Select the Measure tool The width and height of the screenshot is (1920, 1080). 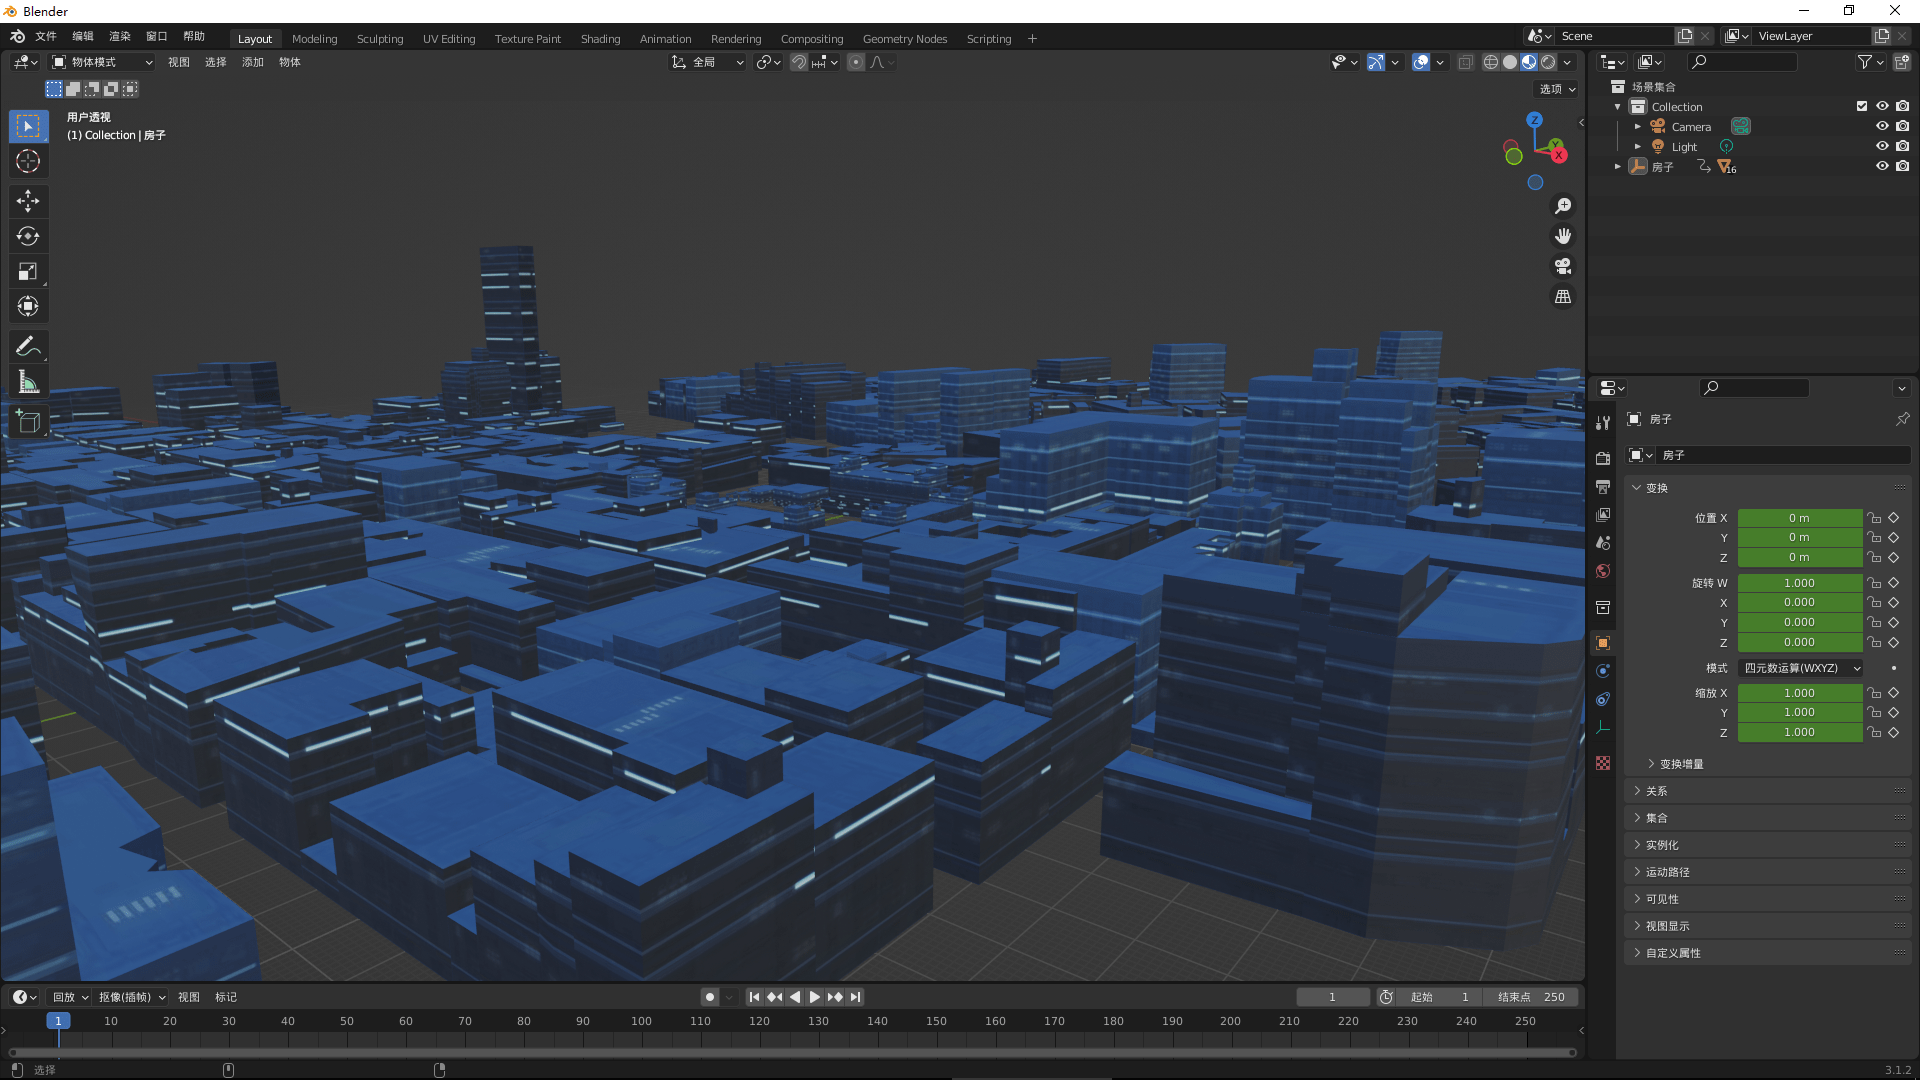click(x=28, y=382)
